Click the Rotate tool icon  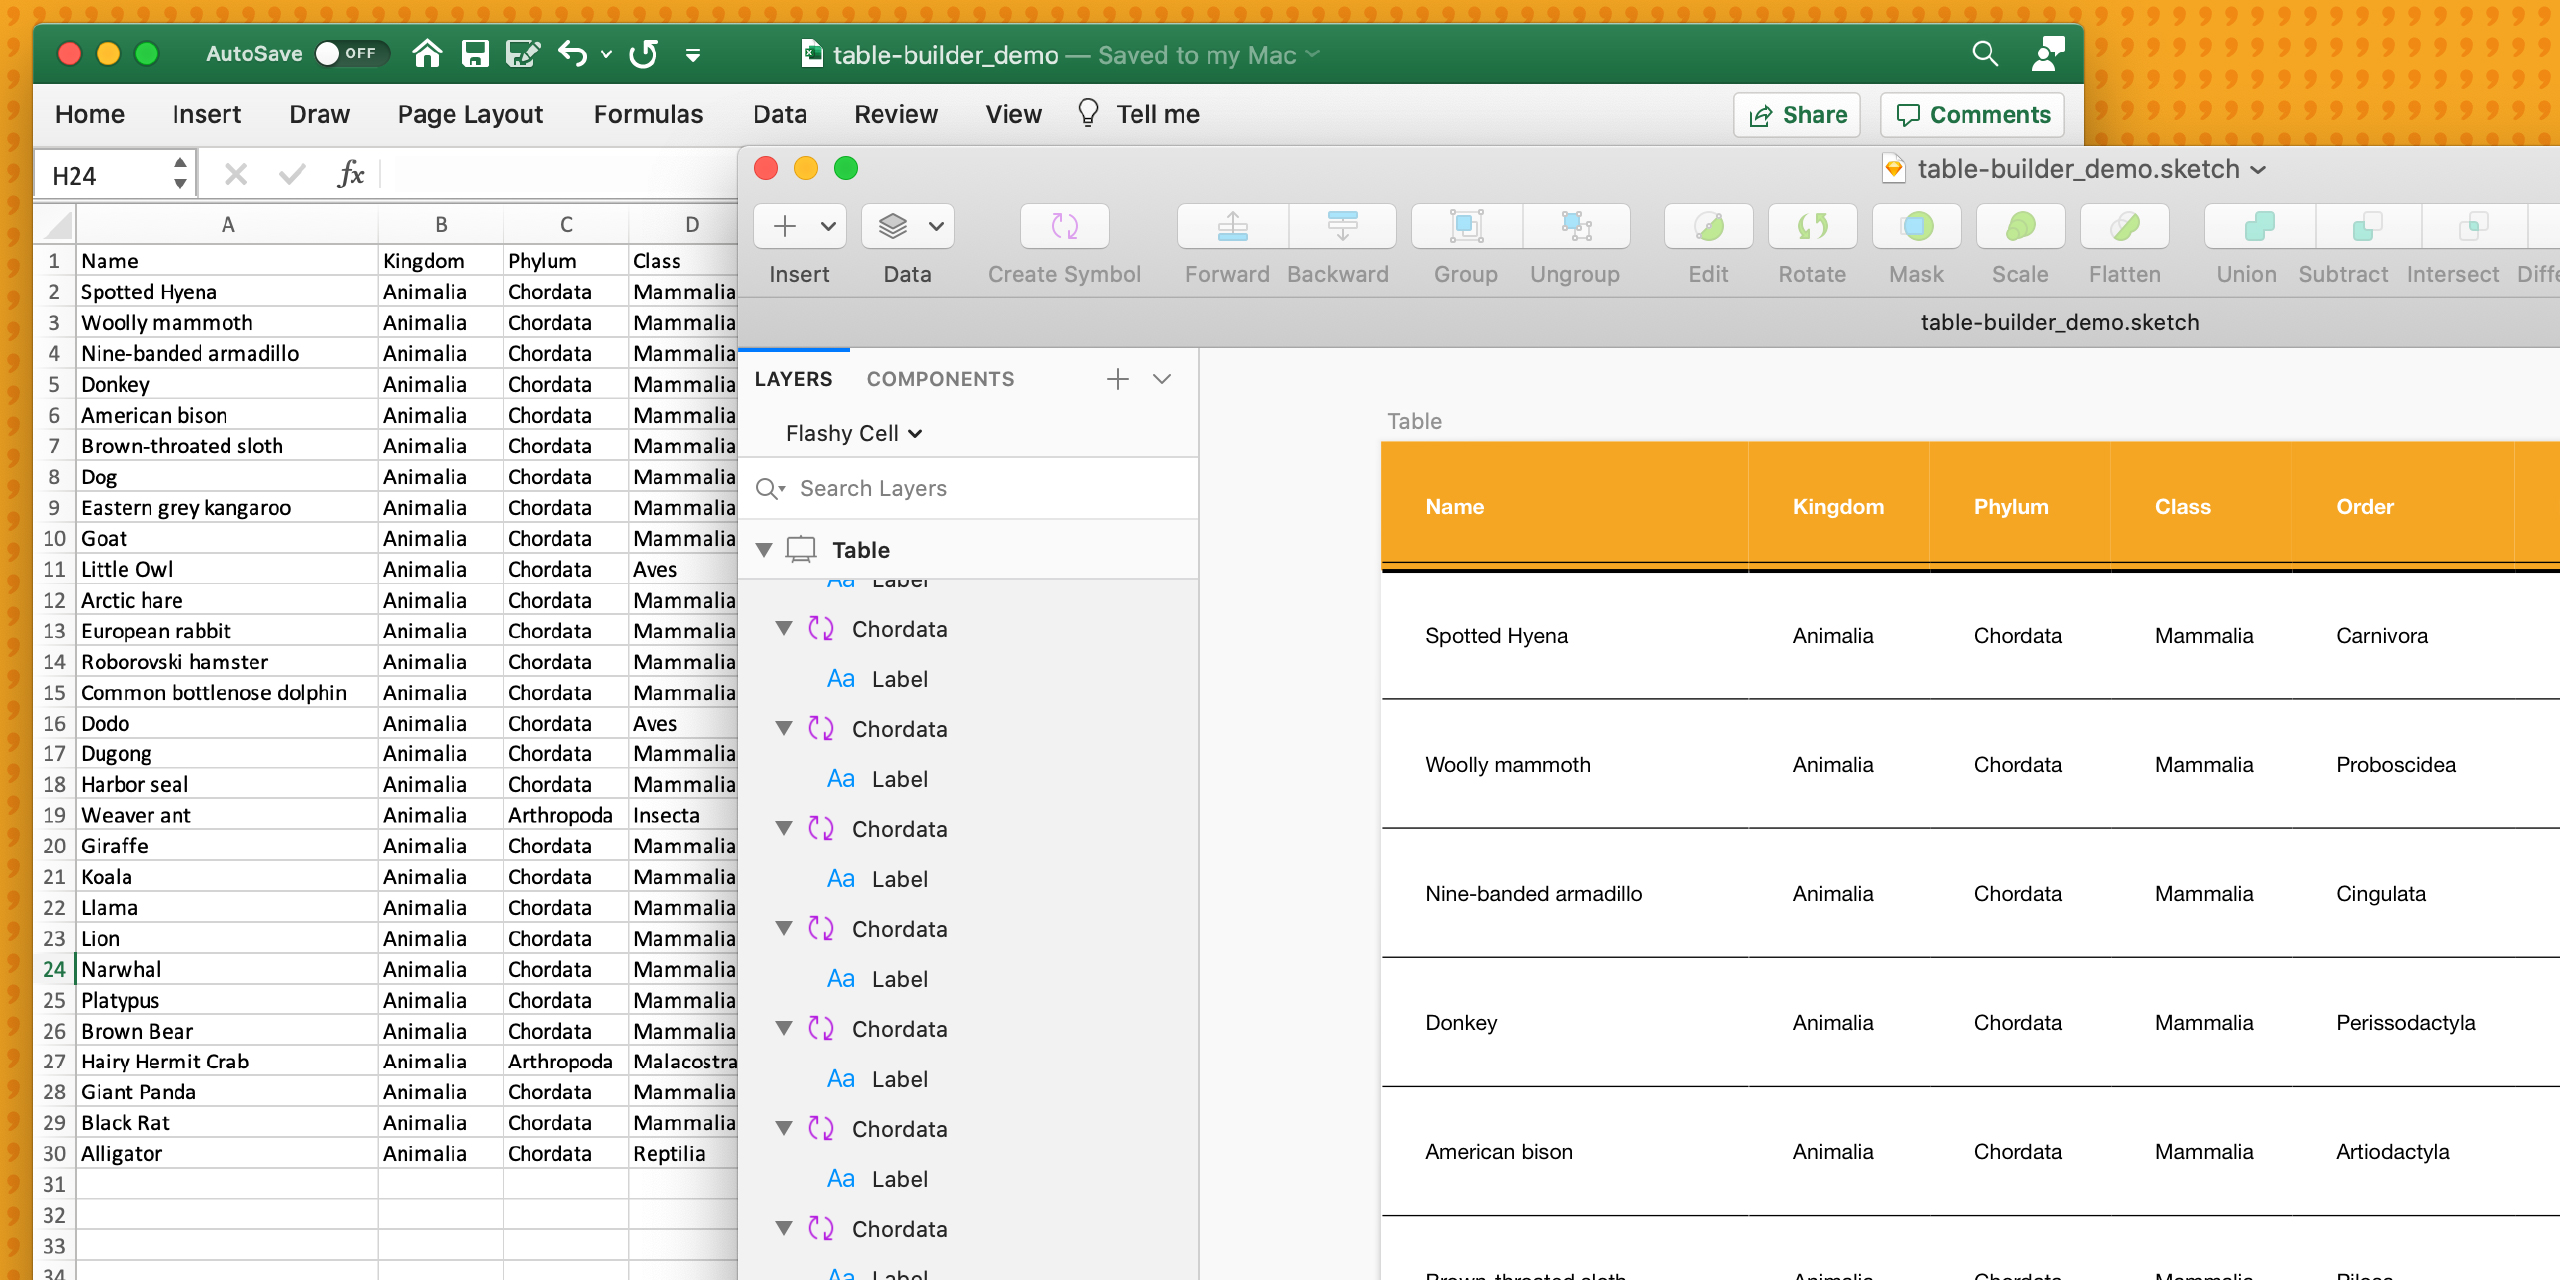click(1812, 227)
